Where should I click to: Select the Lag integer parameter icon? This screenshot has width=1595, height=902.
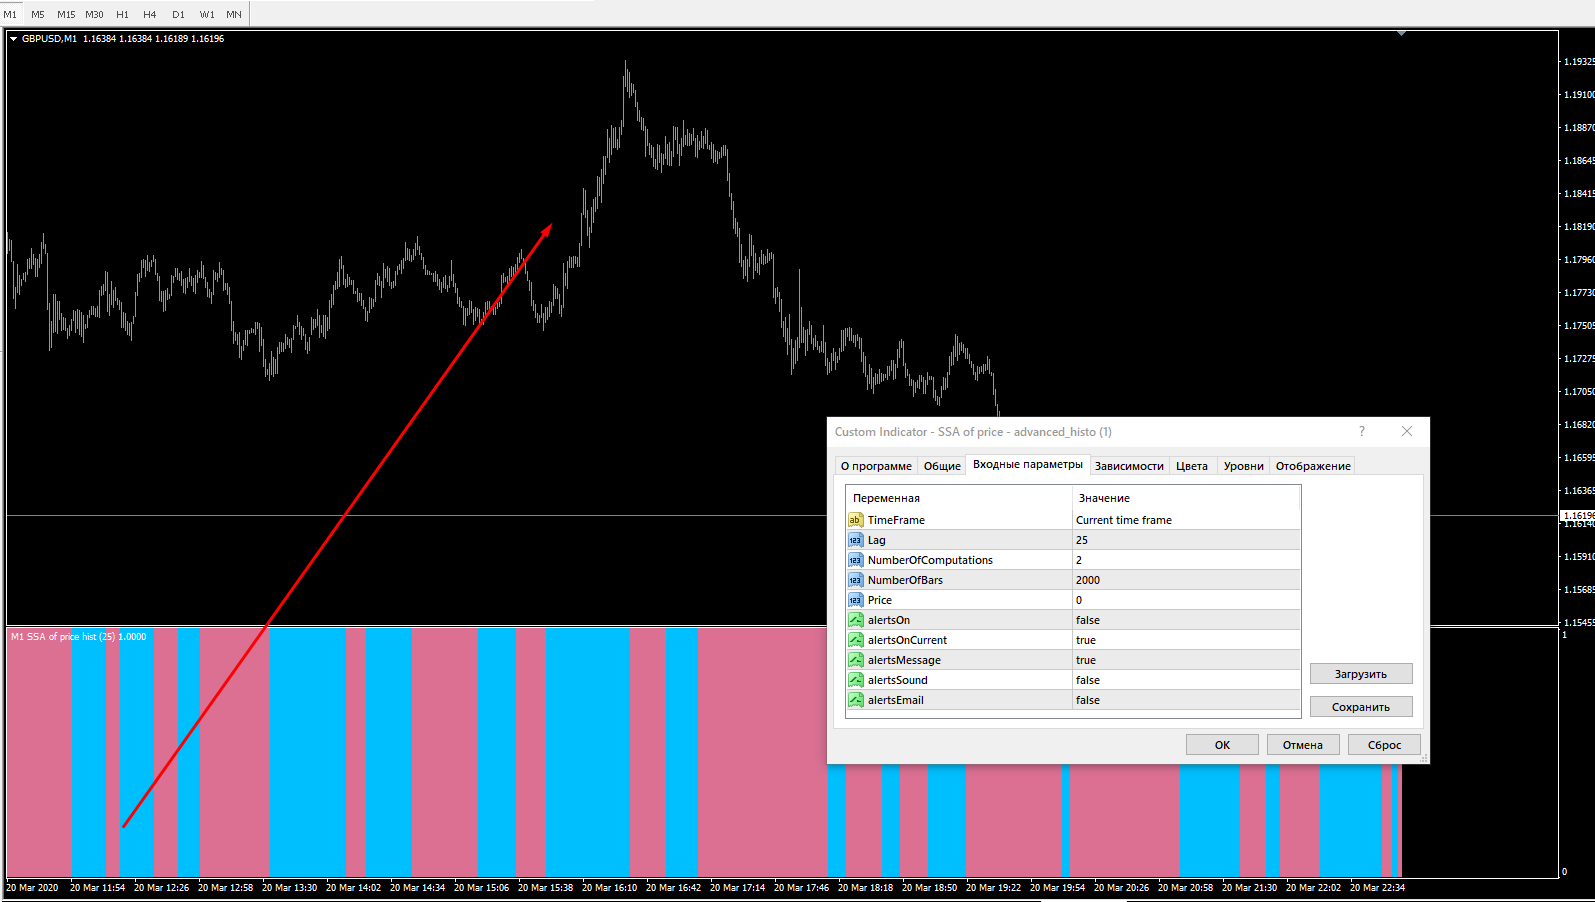tap(855, 540)
